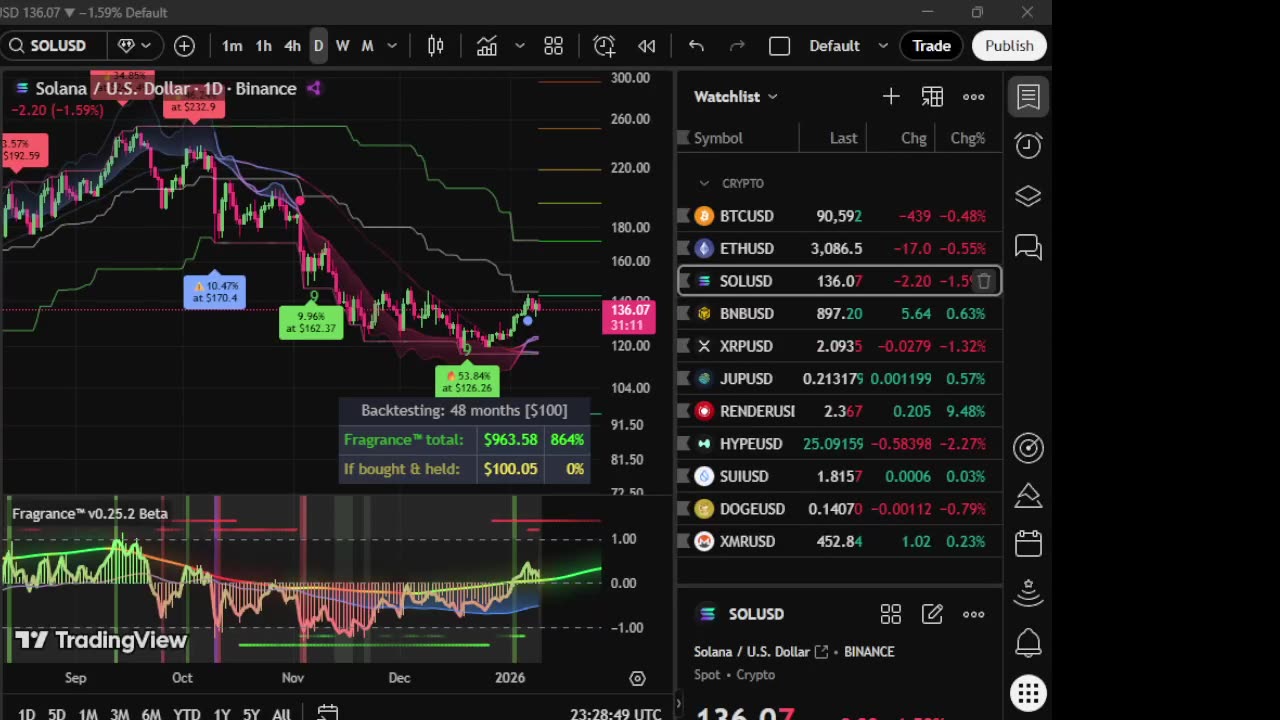This screenshot has height=720, width=1280.
Task: Open SOLUSD details more options
Action: 973,614
